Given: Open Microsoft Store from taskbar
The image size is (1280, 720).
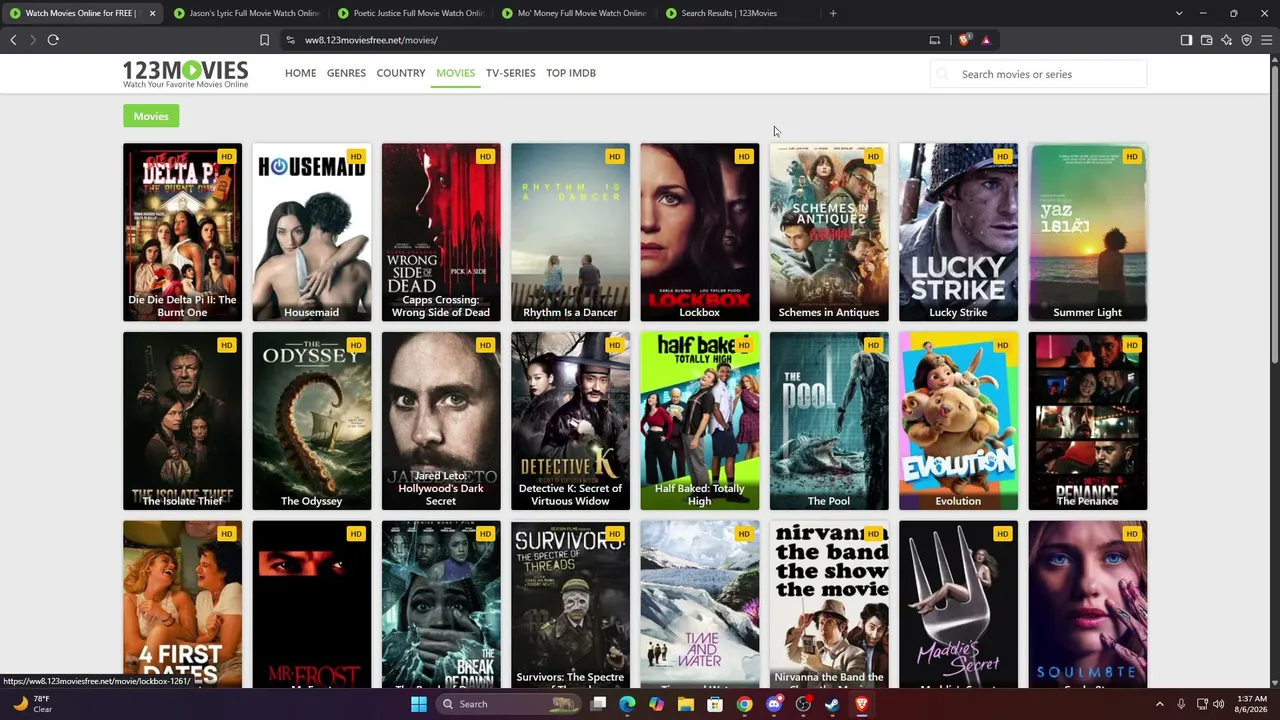Looking at the screenshot, I should pos(715,704).
